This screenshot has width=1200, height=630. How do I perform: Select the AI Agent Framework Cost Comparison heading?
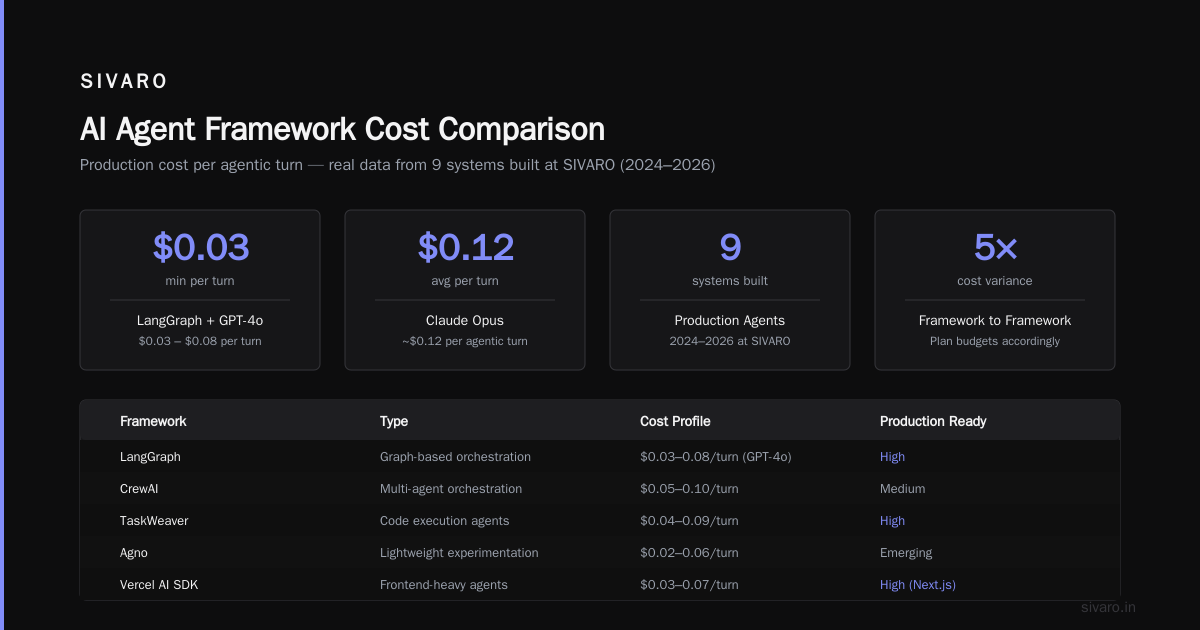(x=342, y=129)
